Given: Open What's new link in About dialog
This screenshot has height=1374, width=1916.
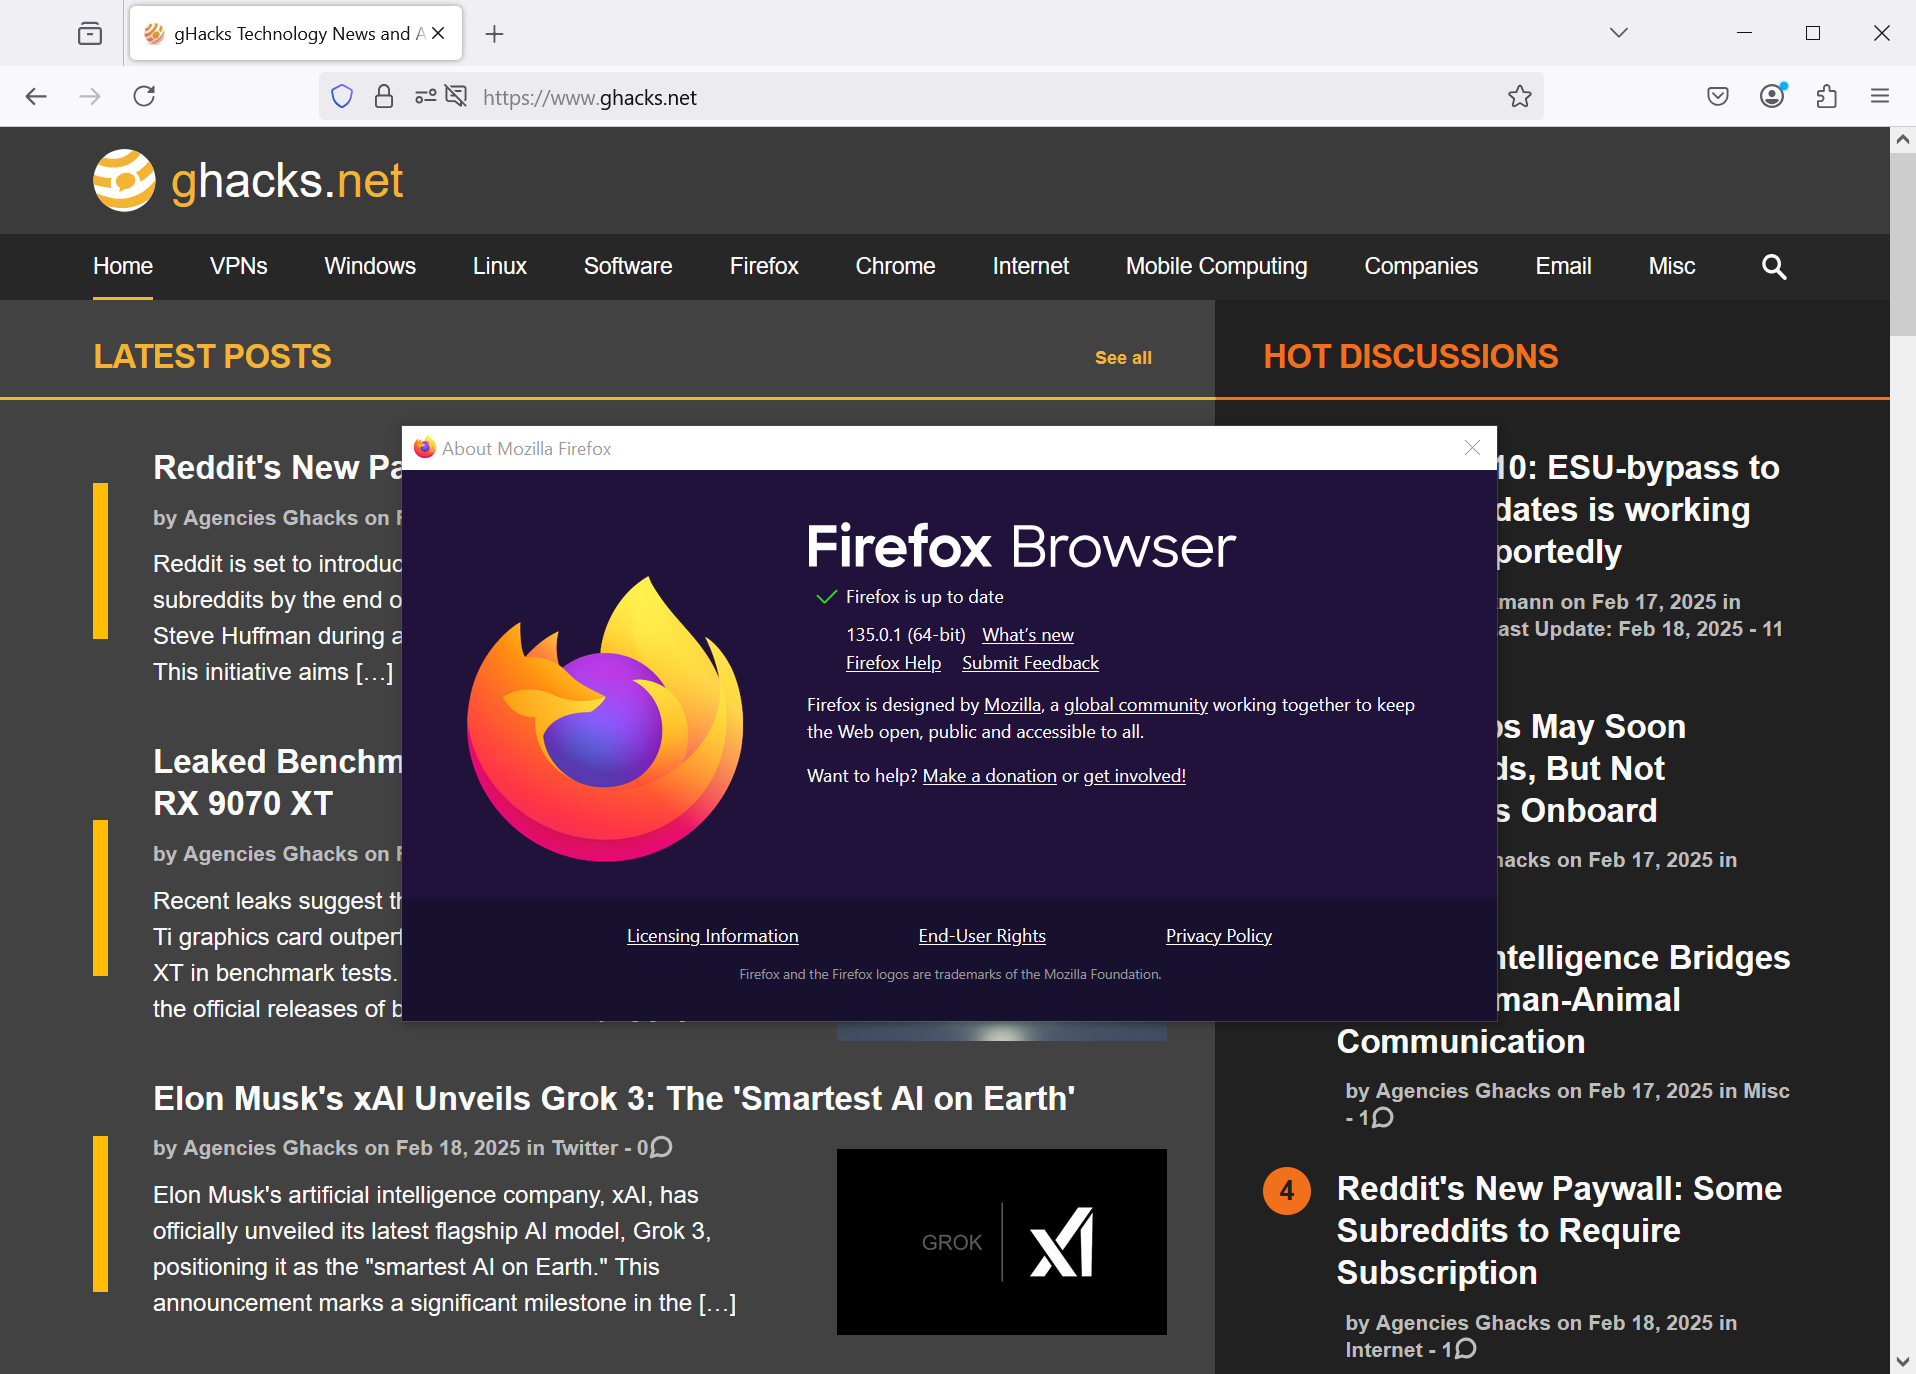Looking at the screenshot, I should click(1028, 635).
